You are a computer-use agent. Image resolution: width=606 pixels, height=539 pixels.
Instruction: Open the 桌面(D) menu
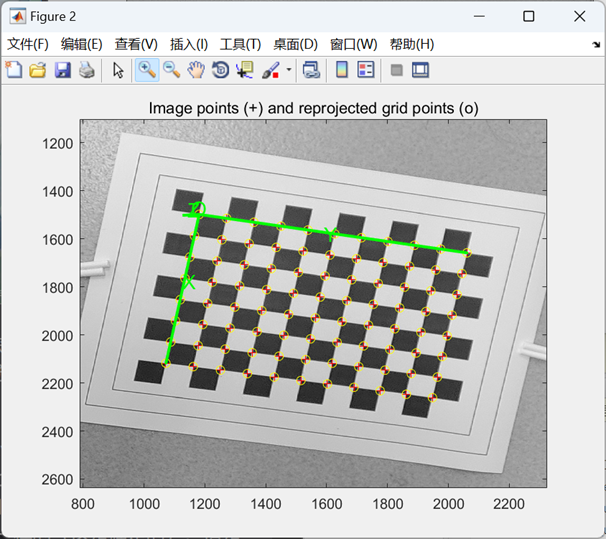(296, 44)
